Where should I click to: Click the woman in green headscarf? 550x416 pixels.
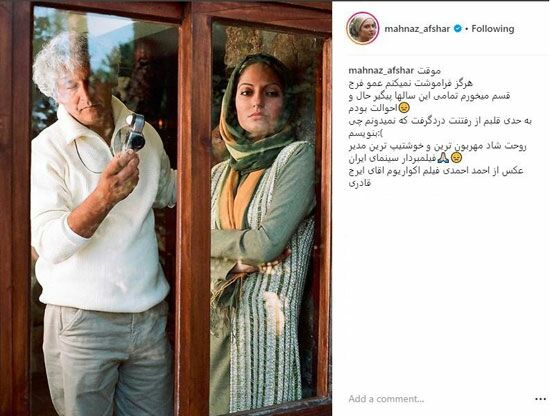click(x=262, y=228)
